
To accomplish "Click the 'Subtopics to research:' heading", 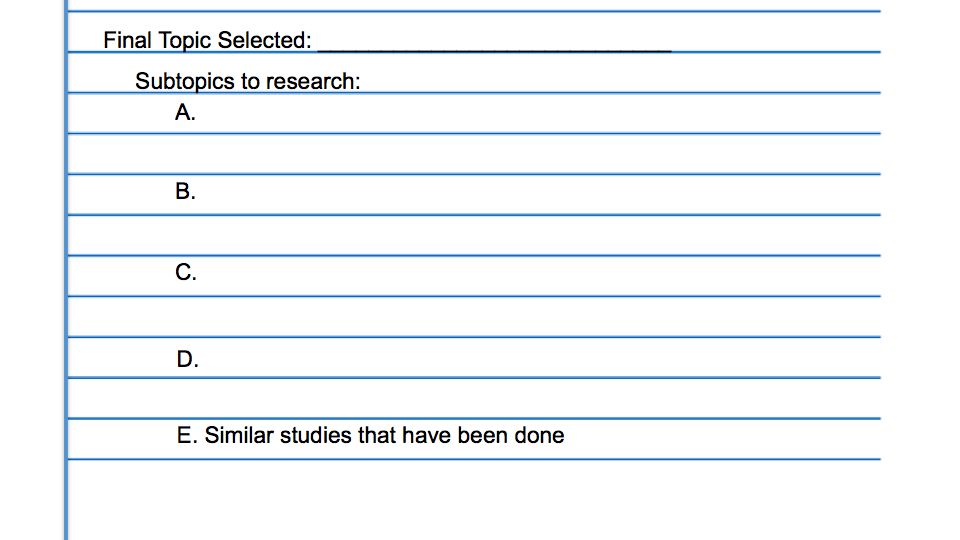I will [247, 81].
